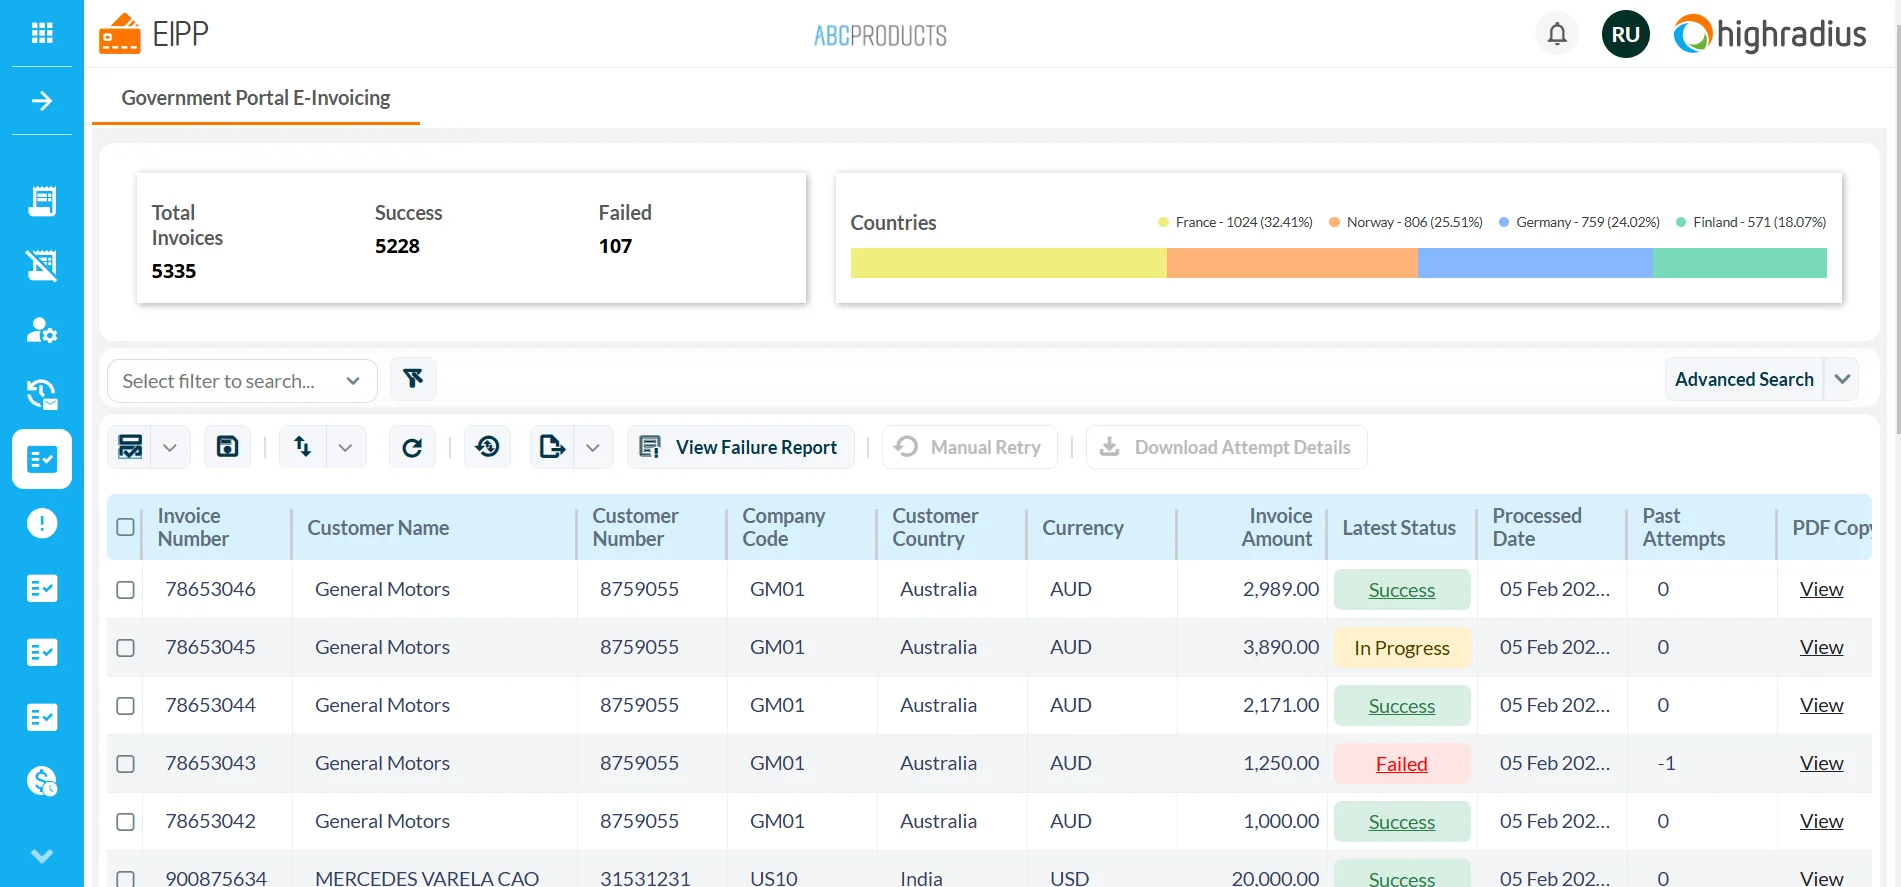Viewport: 1901px width, 887px height.
Task: Check the box for invoice 78653045
Action: [125, 648]
